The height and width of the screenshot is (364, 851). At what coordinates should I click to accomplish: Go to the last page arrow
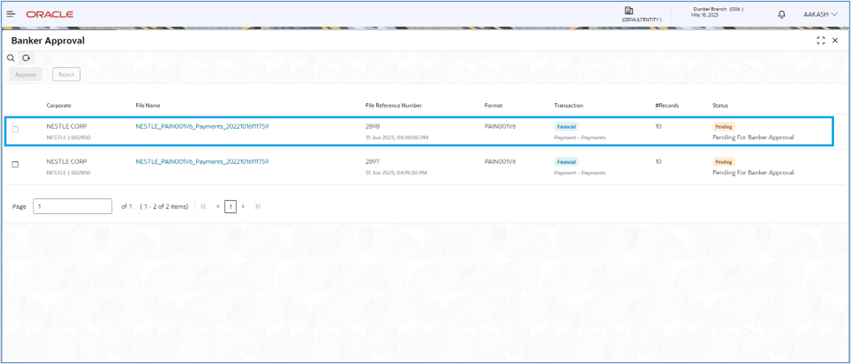[257, 206]
